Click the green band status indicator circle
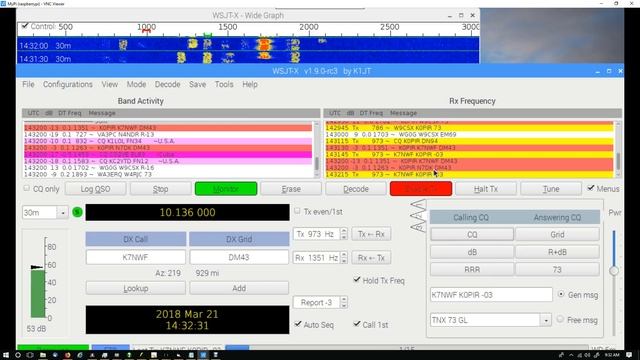 pyautogui.click(x=77, y=212)
